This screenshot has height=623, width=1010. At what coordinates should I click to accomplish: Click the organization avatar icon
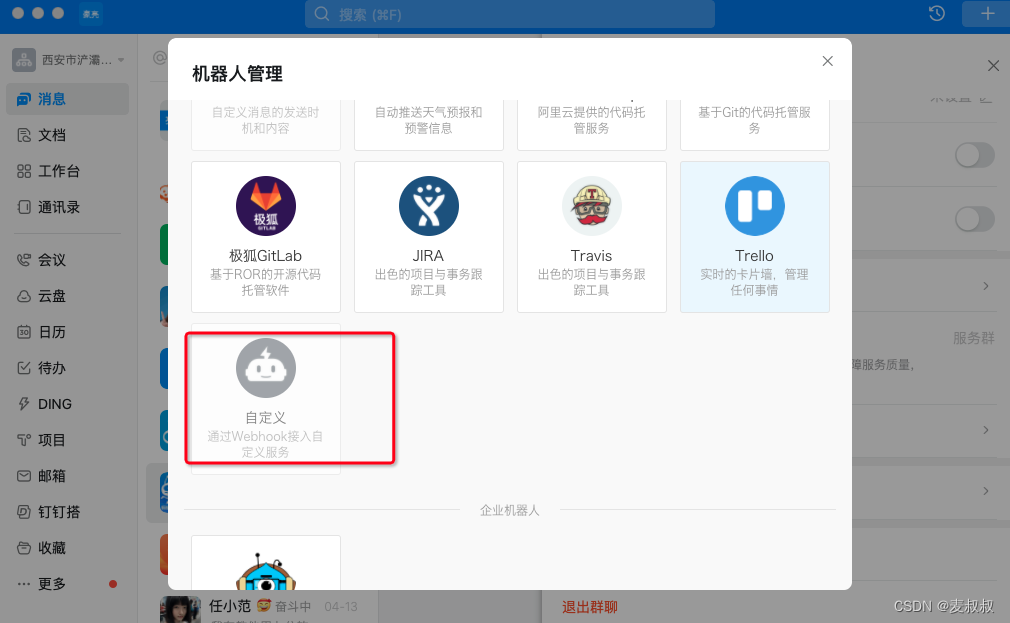(24, 60)
